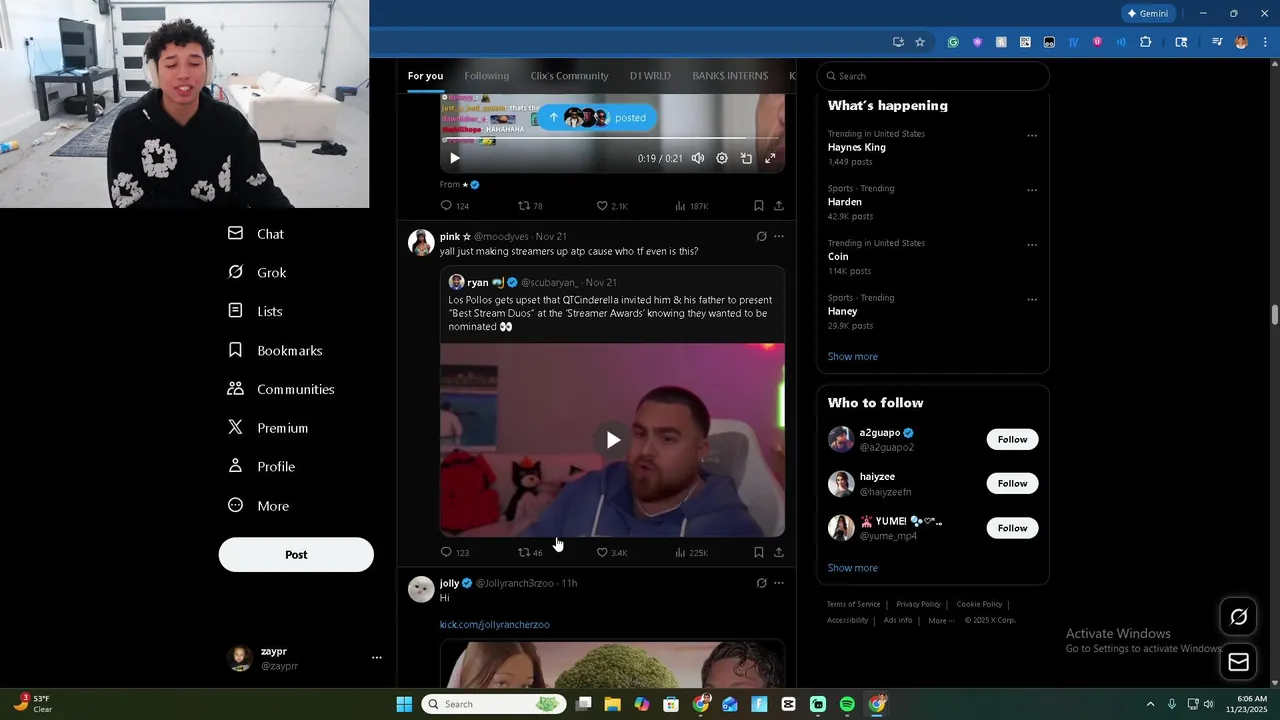This screenshot has height=720, width=1280.
Task: View analytics of pink's post 225K views
Action: [x=691, y=553]
